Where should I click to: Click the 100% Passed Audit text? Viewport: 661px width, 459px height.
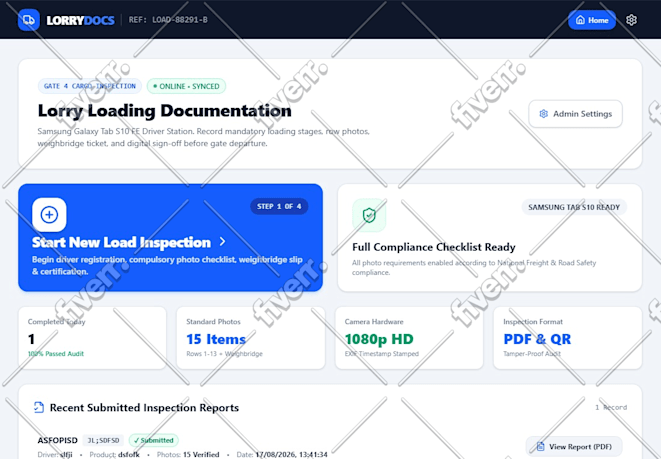click(56, 354)
